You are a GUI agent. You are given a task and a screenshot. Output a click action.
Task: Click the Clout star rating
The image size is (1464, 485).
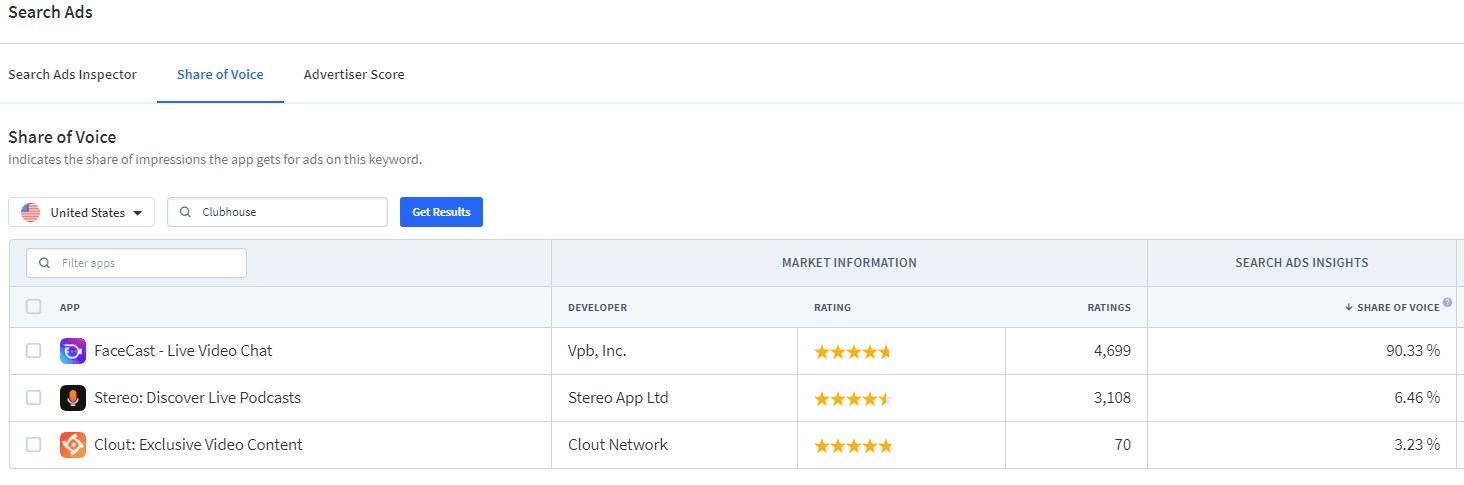(852, 446)
